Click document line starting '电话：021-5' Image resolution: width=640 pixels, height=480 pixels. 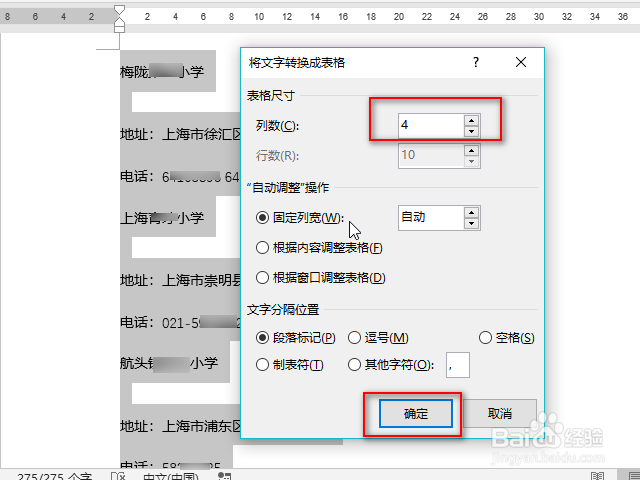[x=180, y=322]
